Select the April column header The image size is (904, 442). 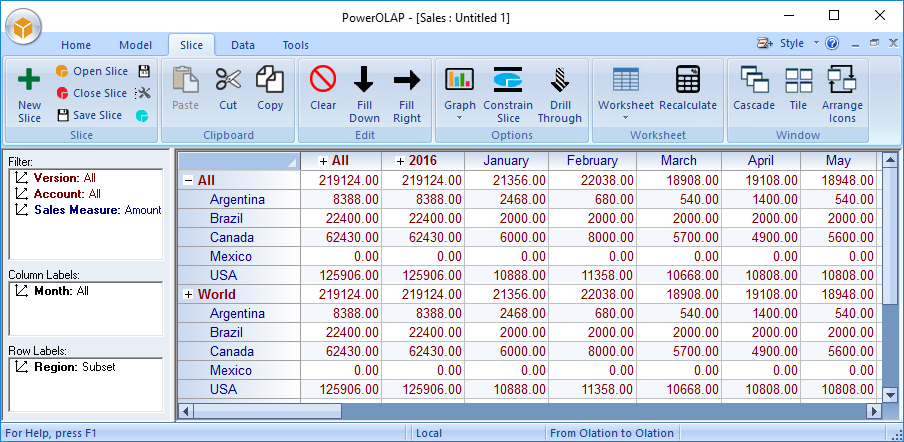click(x=760, y=161)
